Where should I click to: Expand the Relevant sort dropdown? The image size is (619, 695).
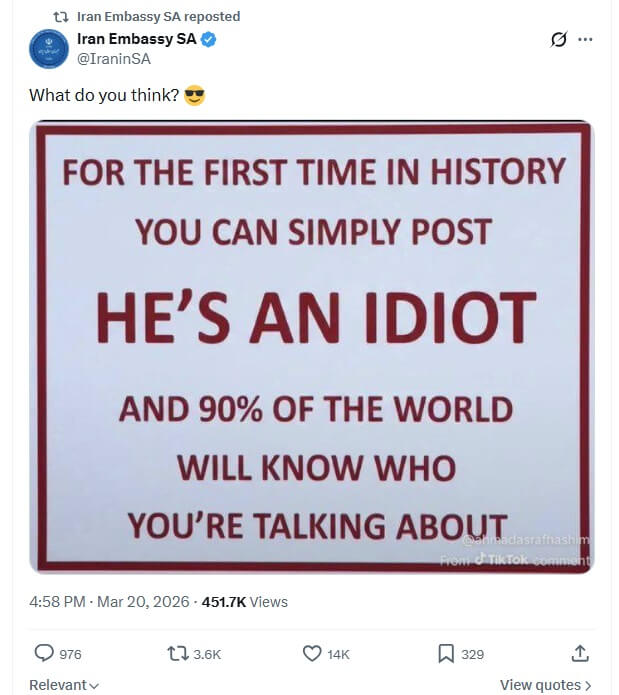pos(64,685)
